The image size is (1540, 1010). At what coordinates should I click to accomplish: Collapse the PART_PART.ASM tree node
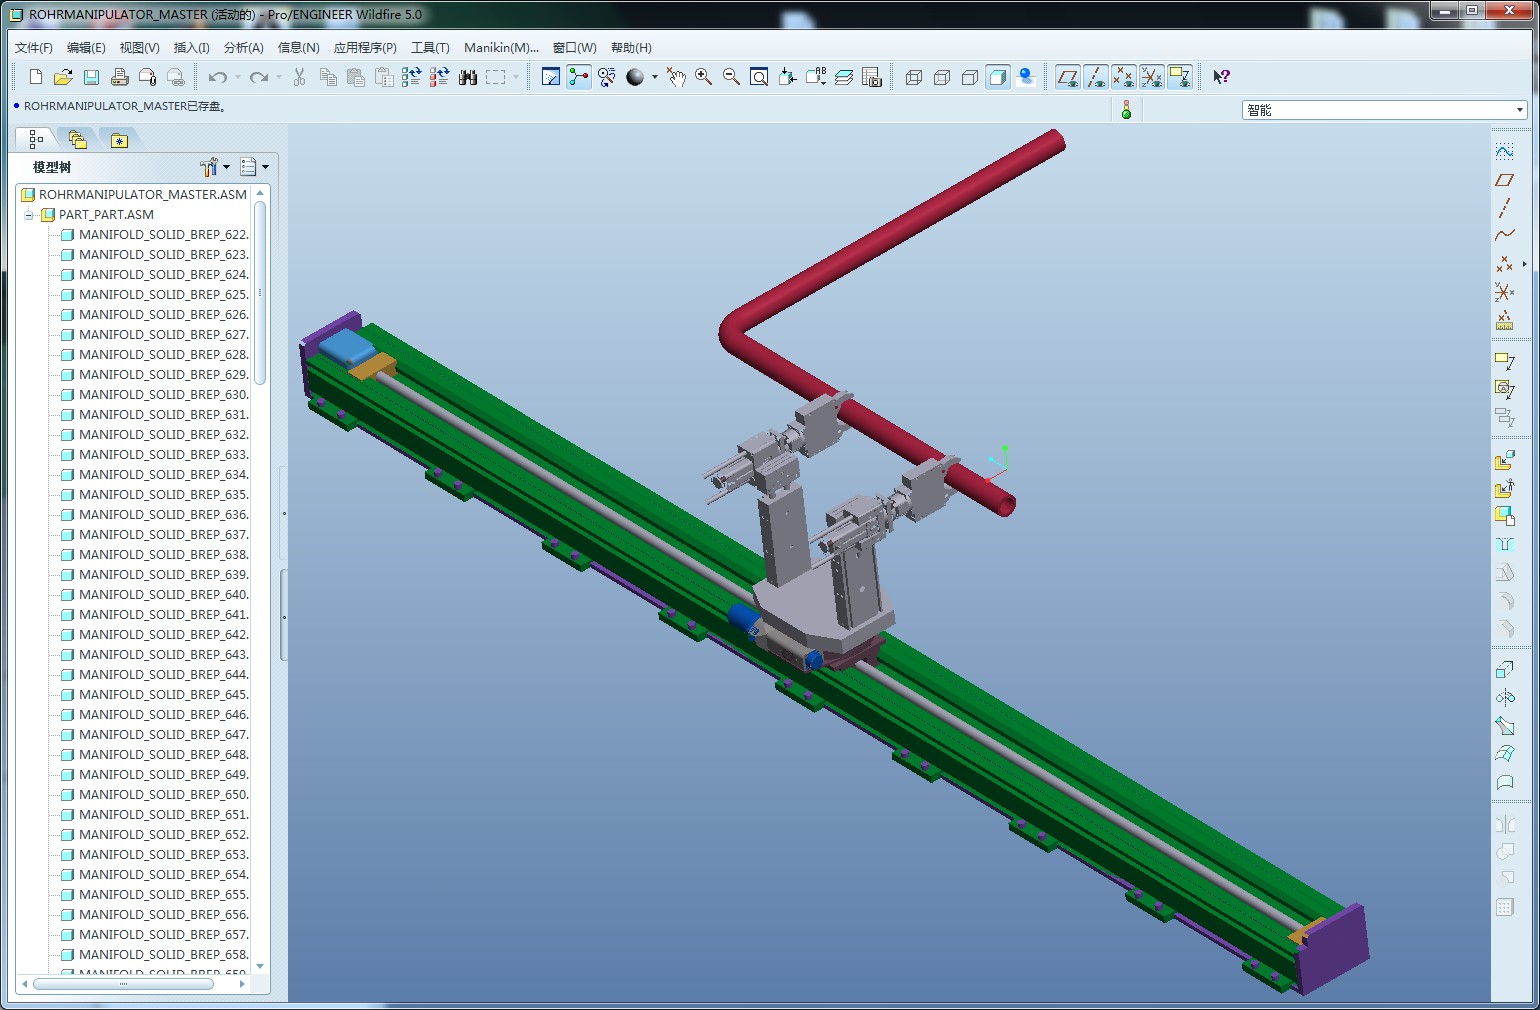30,215
